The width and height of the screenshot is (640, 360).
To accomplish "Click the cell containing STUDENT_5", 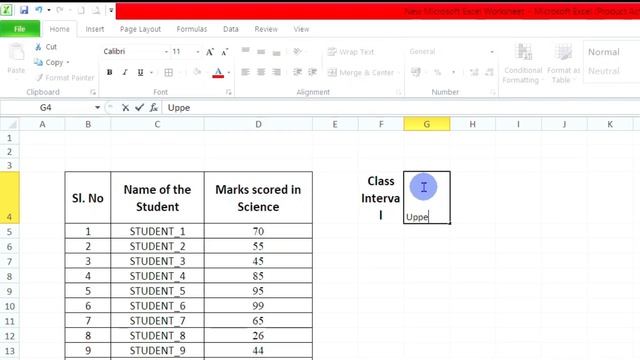I will coord(157,291).
